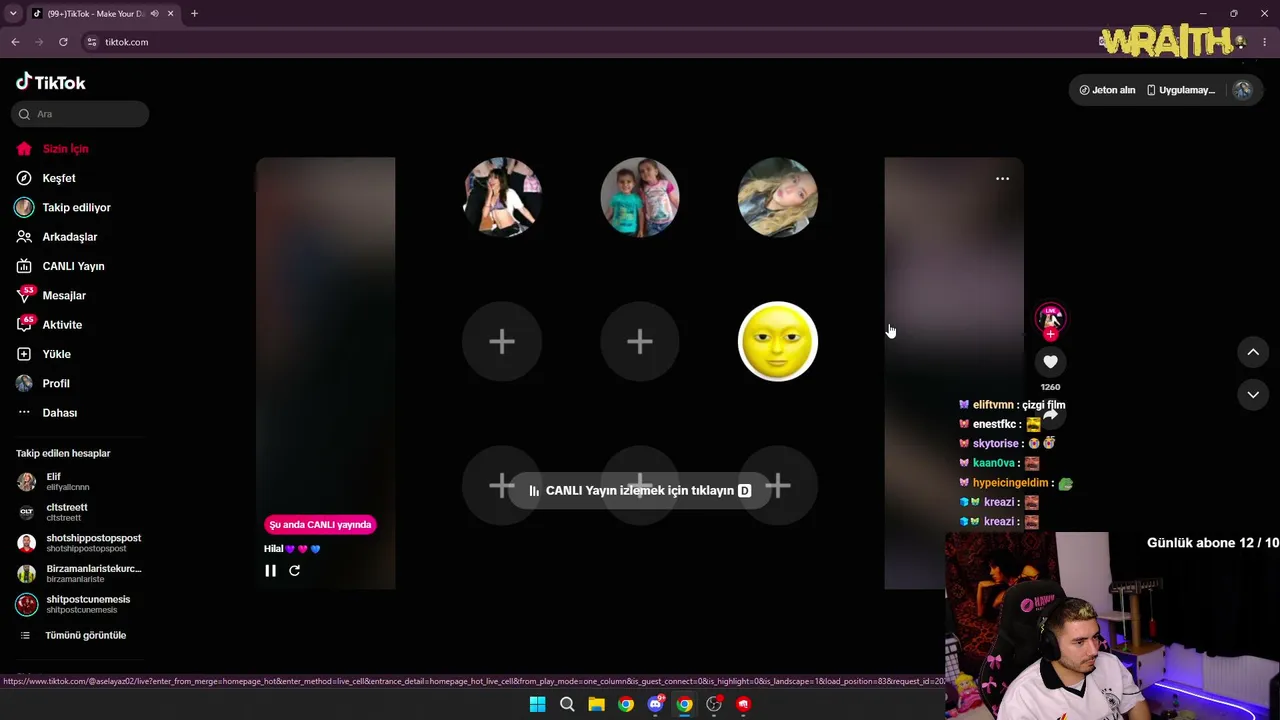
Task: Click the TikTok logo
Action: point(51,82)
